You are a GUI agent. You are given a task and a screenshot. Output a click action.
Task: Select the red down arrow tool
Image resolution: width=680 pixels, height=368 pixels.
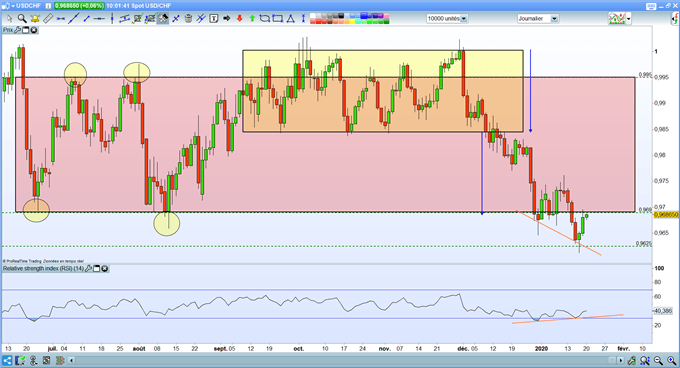pos(239,19)
